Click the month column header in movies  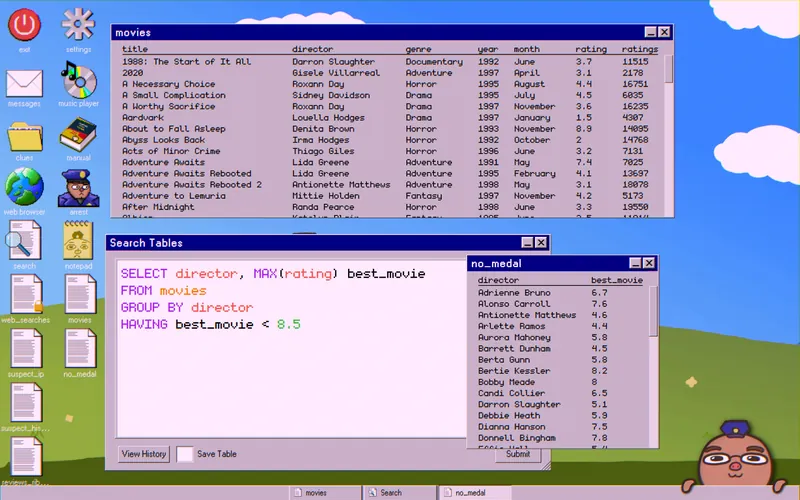pos(527,49)
